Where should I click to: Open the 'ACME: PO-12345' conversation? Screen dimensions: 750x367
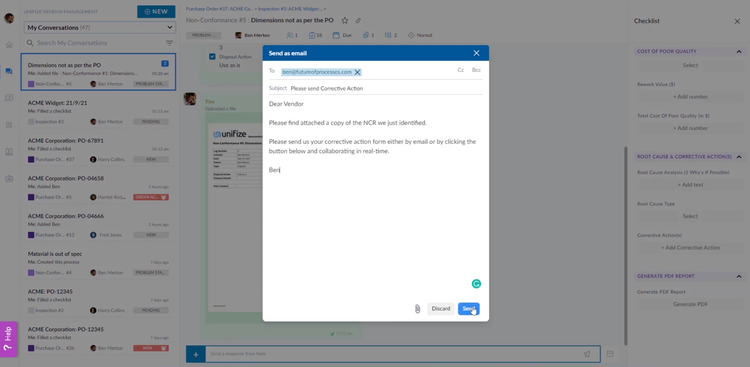(x=98, y=301)
